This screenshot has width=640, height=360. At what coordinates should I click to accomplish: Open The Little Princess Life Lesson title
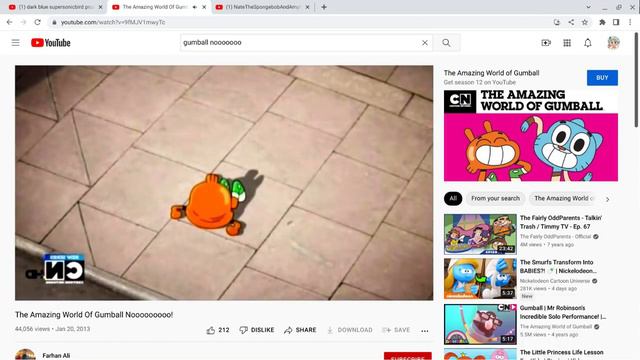[x=562, y=352]
